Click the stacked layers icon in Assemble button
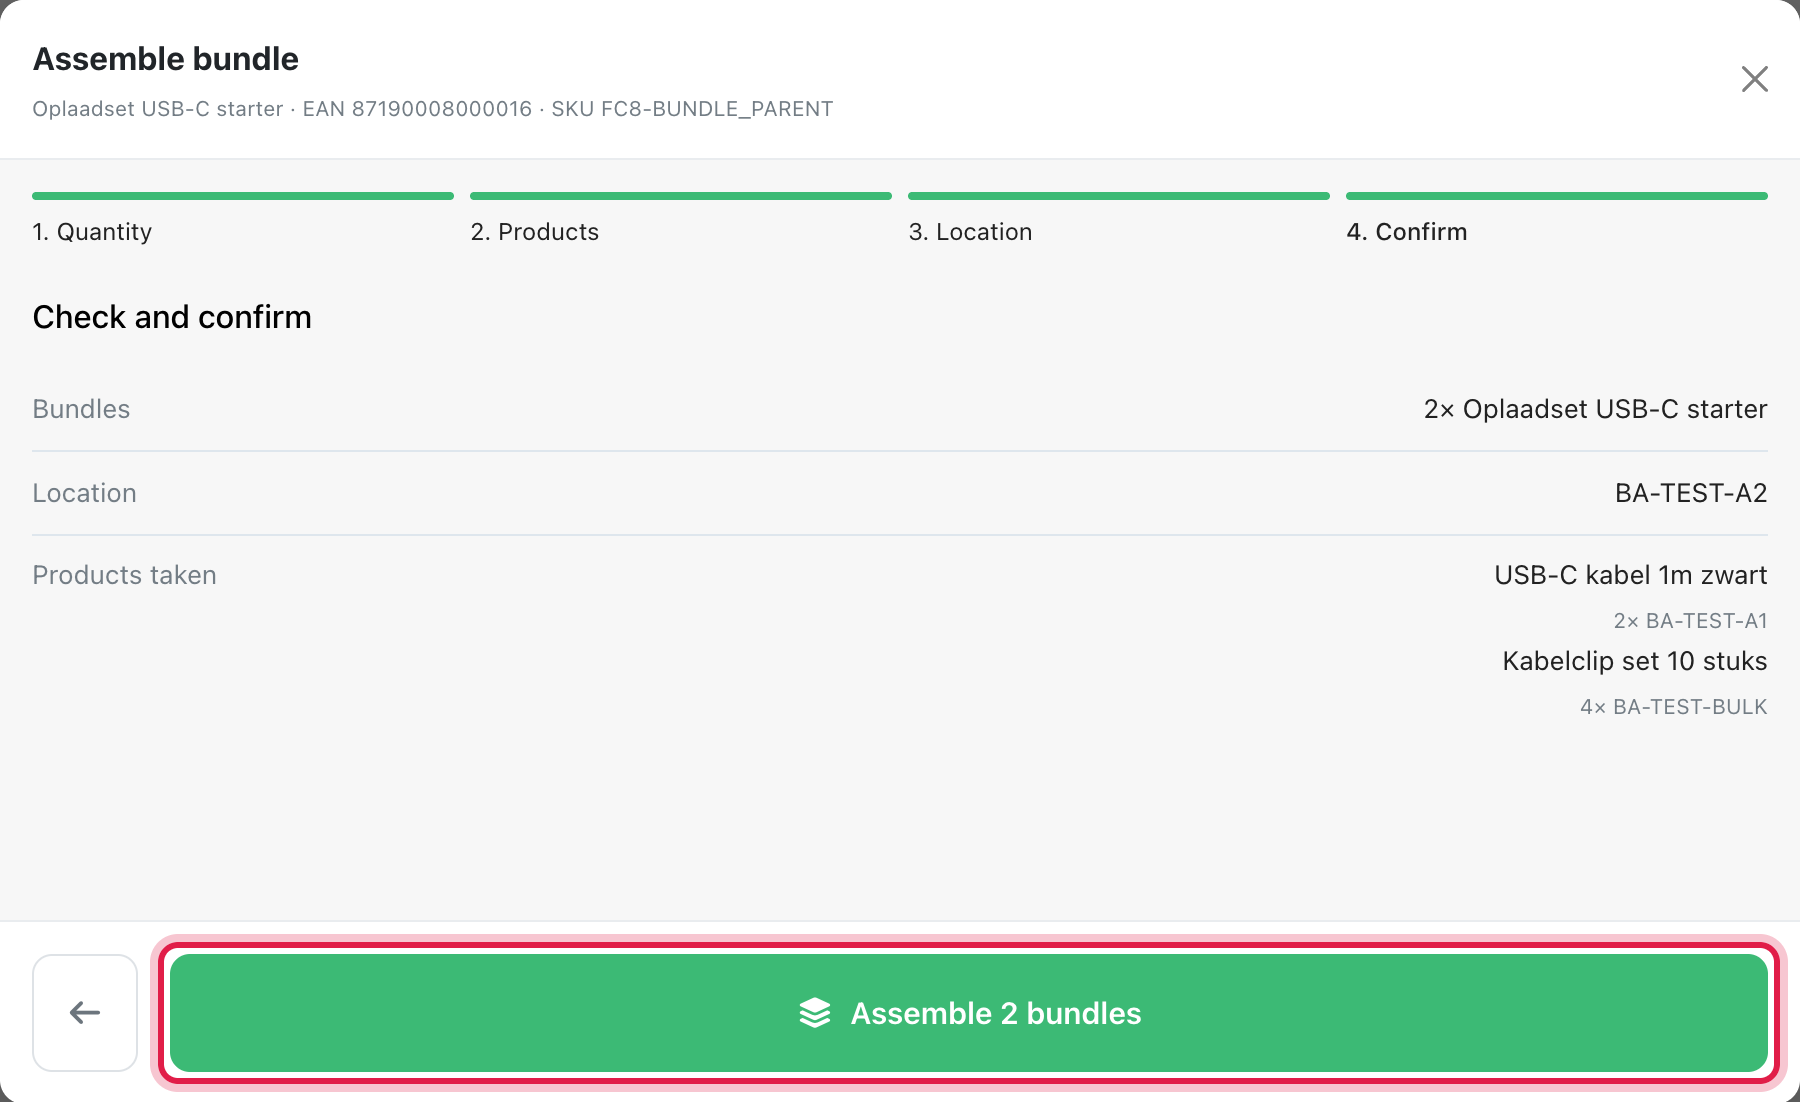1800x1102 pixels. (815, 1013)
